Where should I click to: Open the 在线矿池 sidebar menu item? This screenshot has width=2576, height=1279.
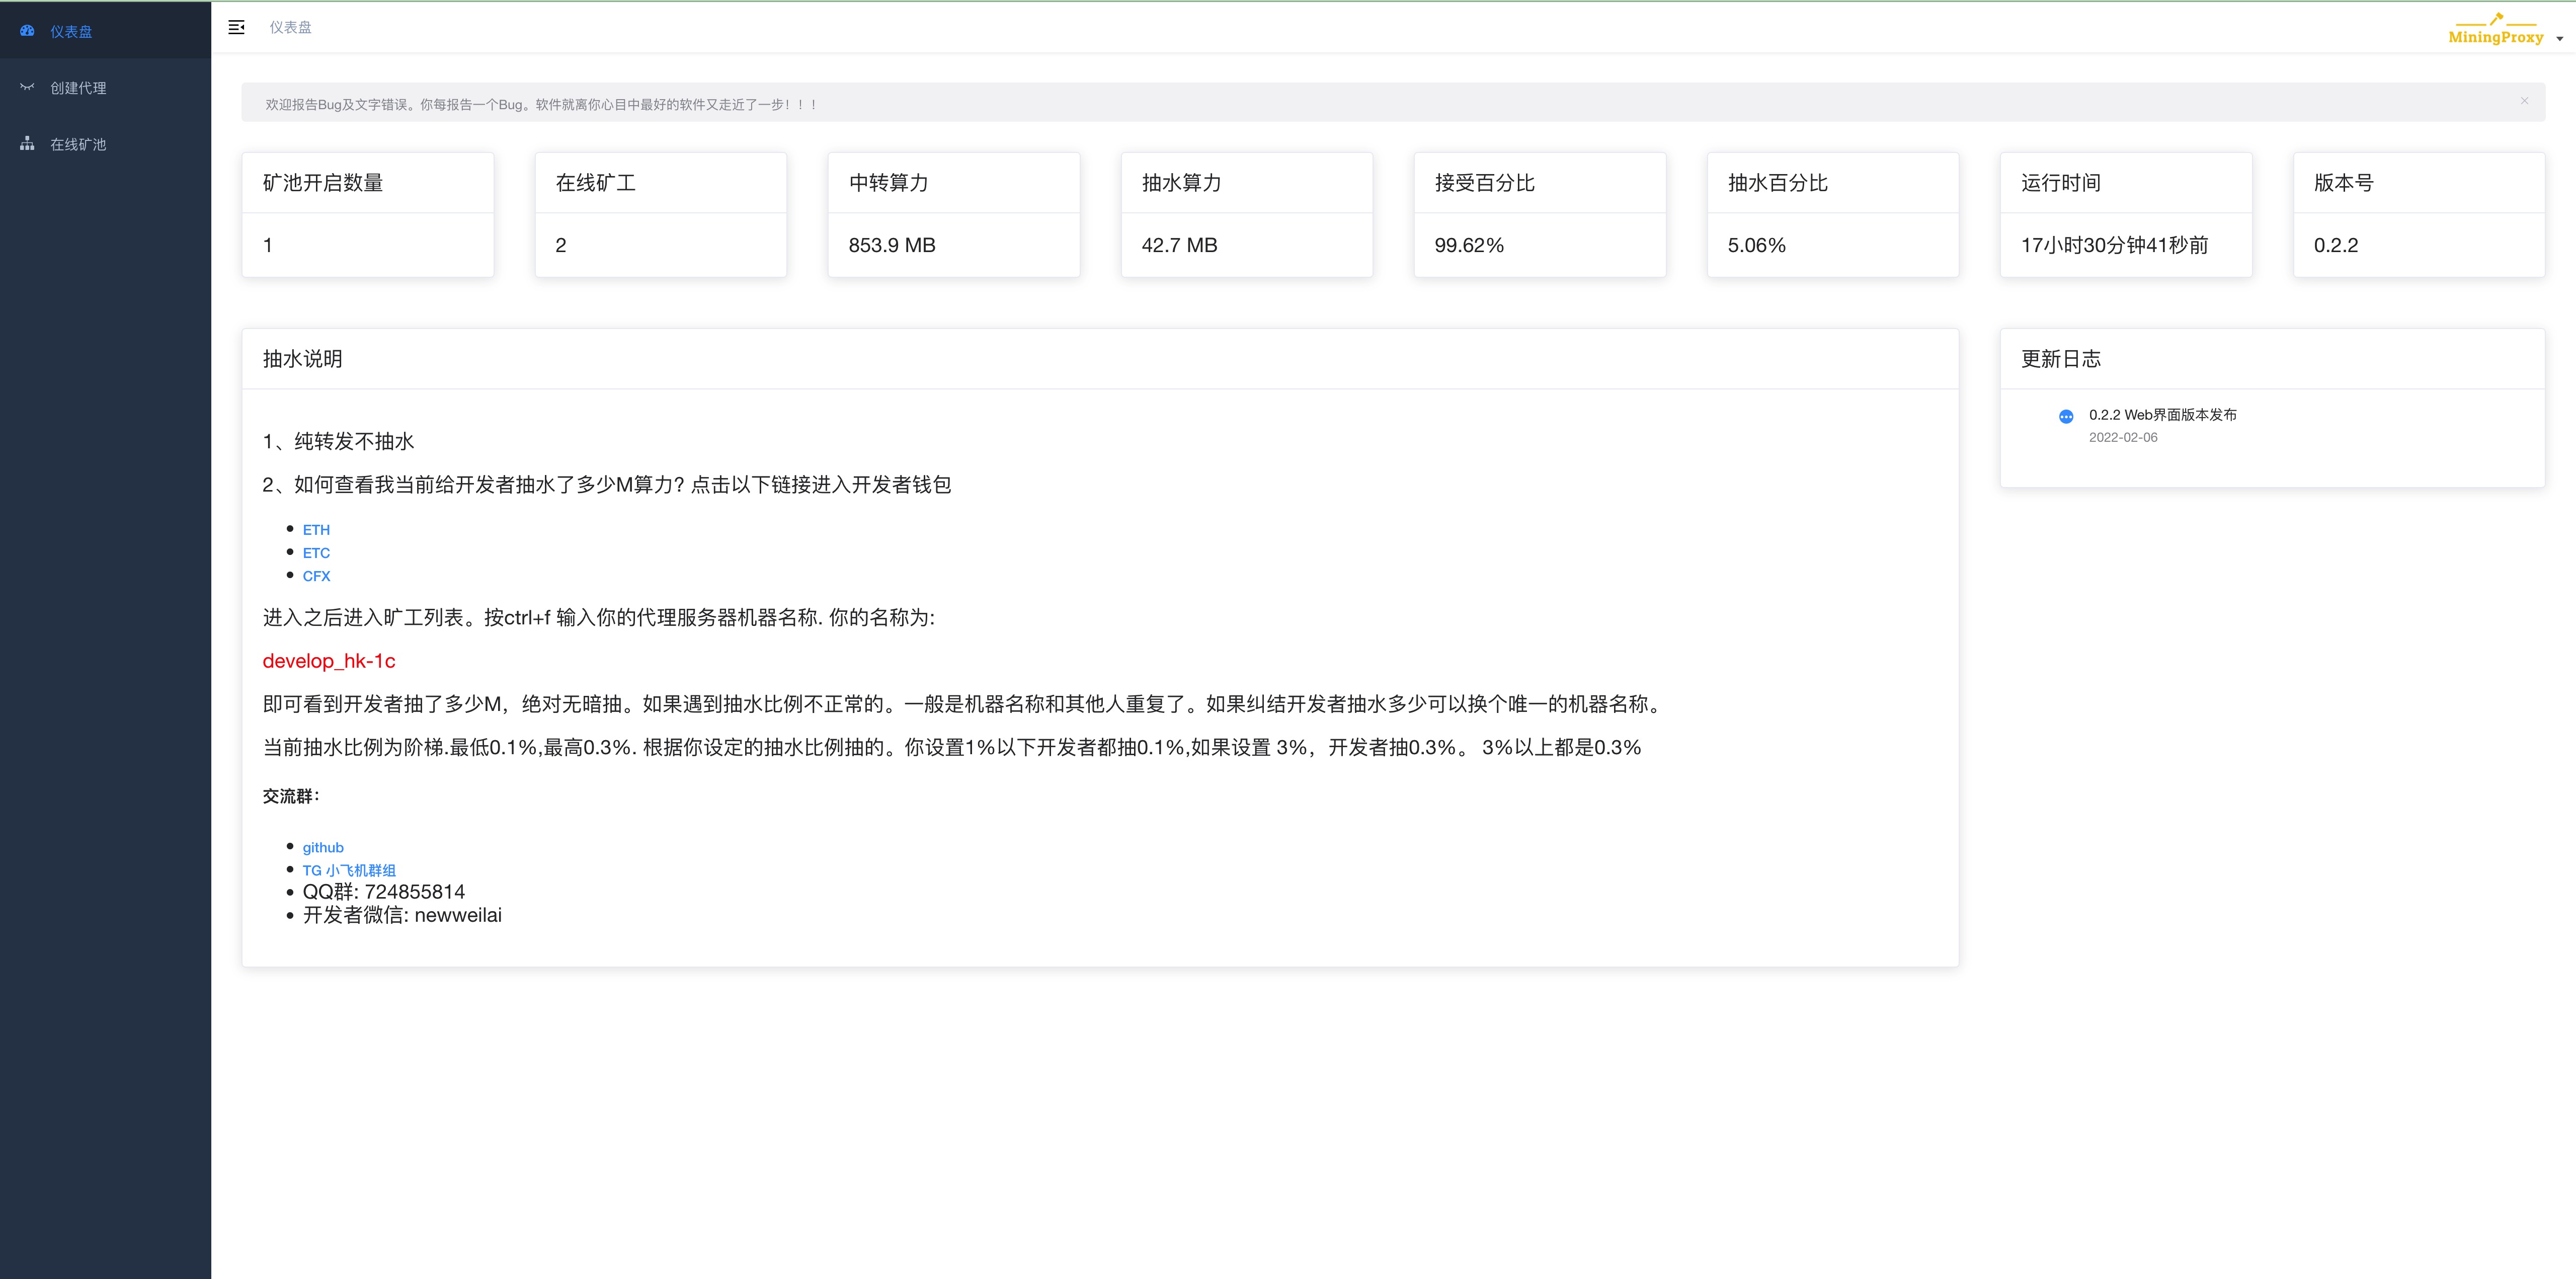click(x=78, y=145)
